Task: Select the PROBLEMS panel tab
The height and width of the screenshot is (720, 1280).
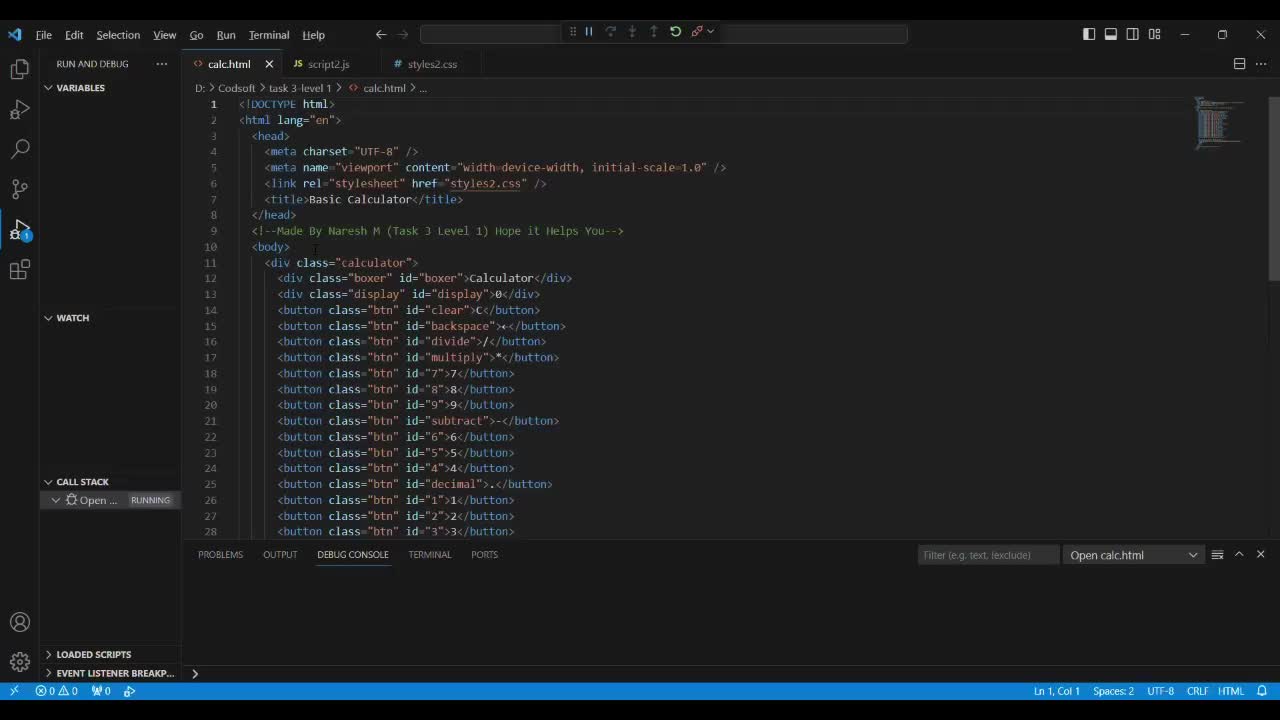Action: 220,554
